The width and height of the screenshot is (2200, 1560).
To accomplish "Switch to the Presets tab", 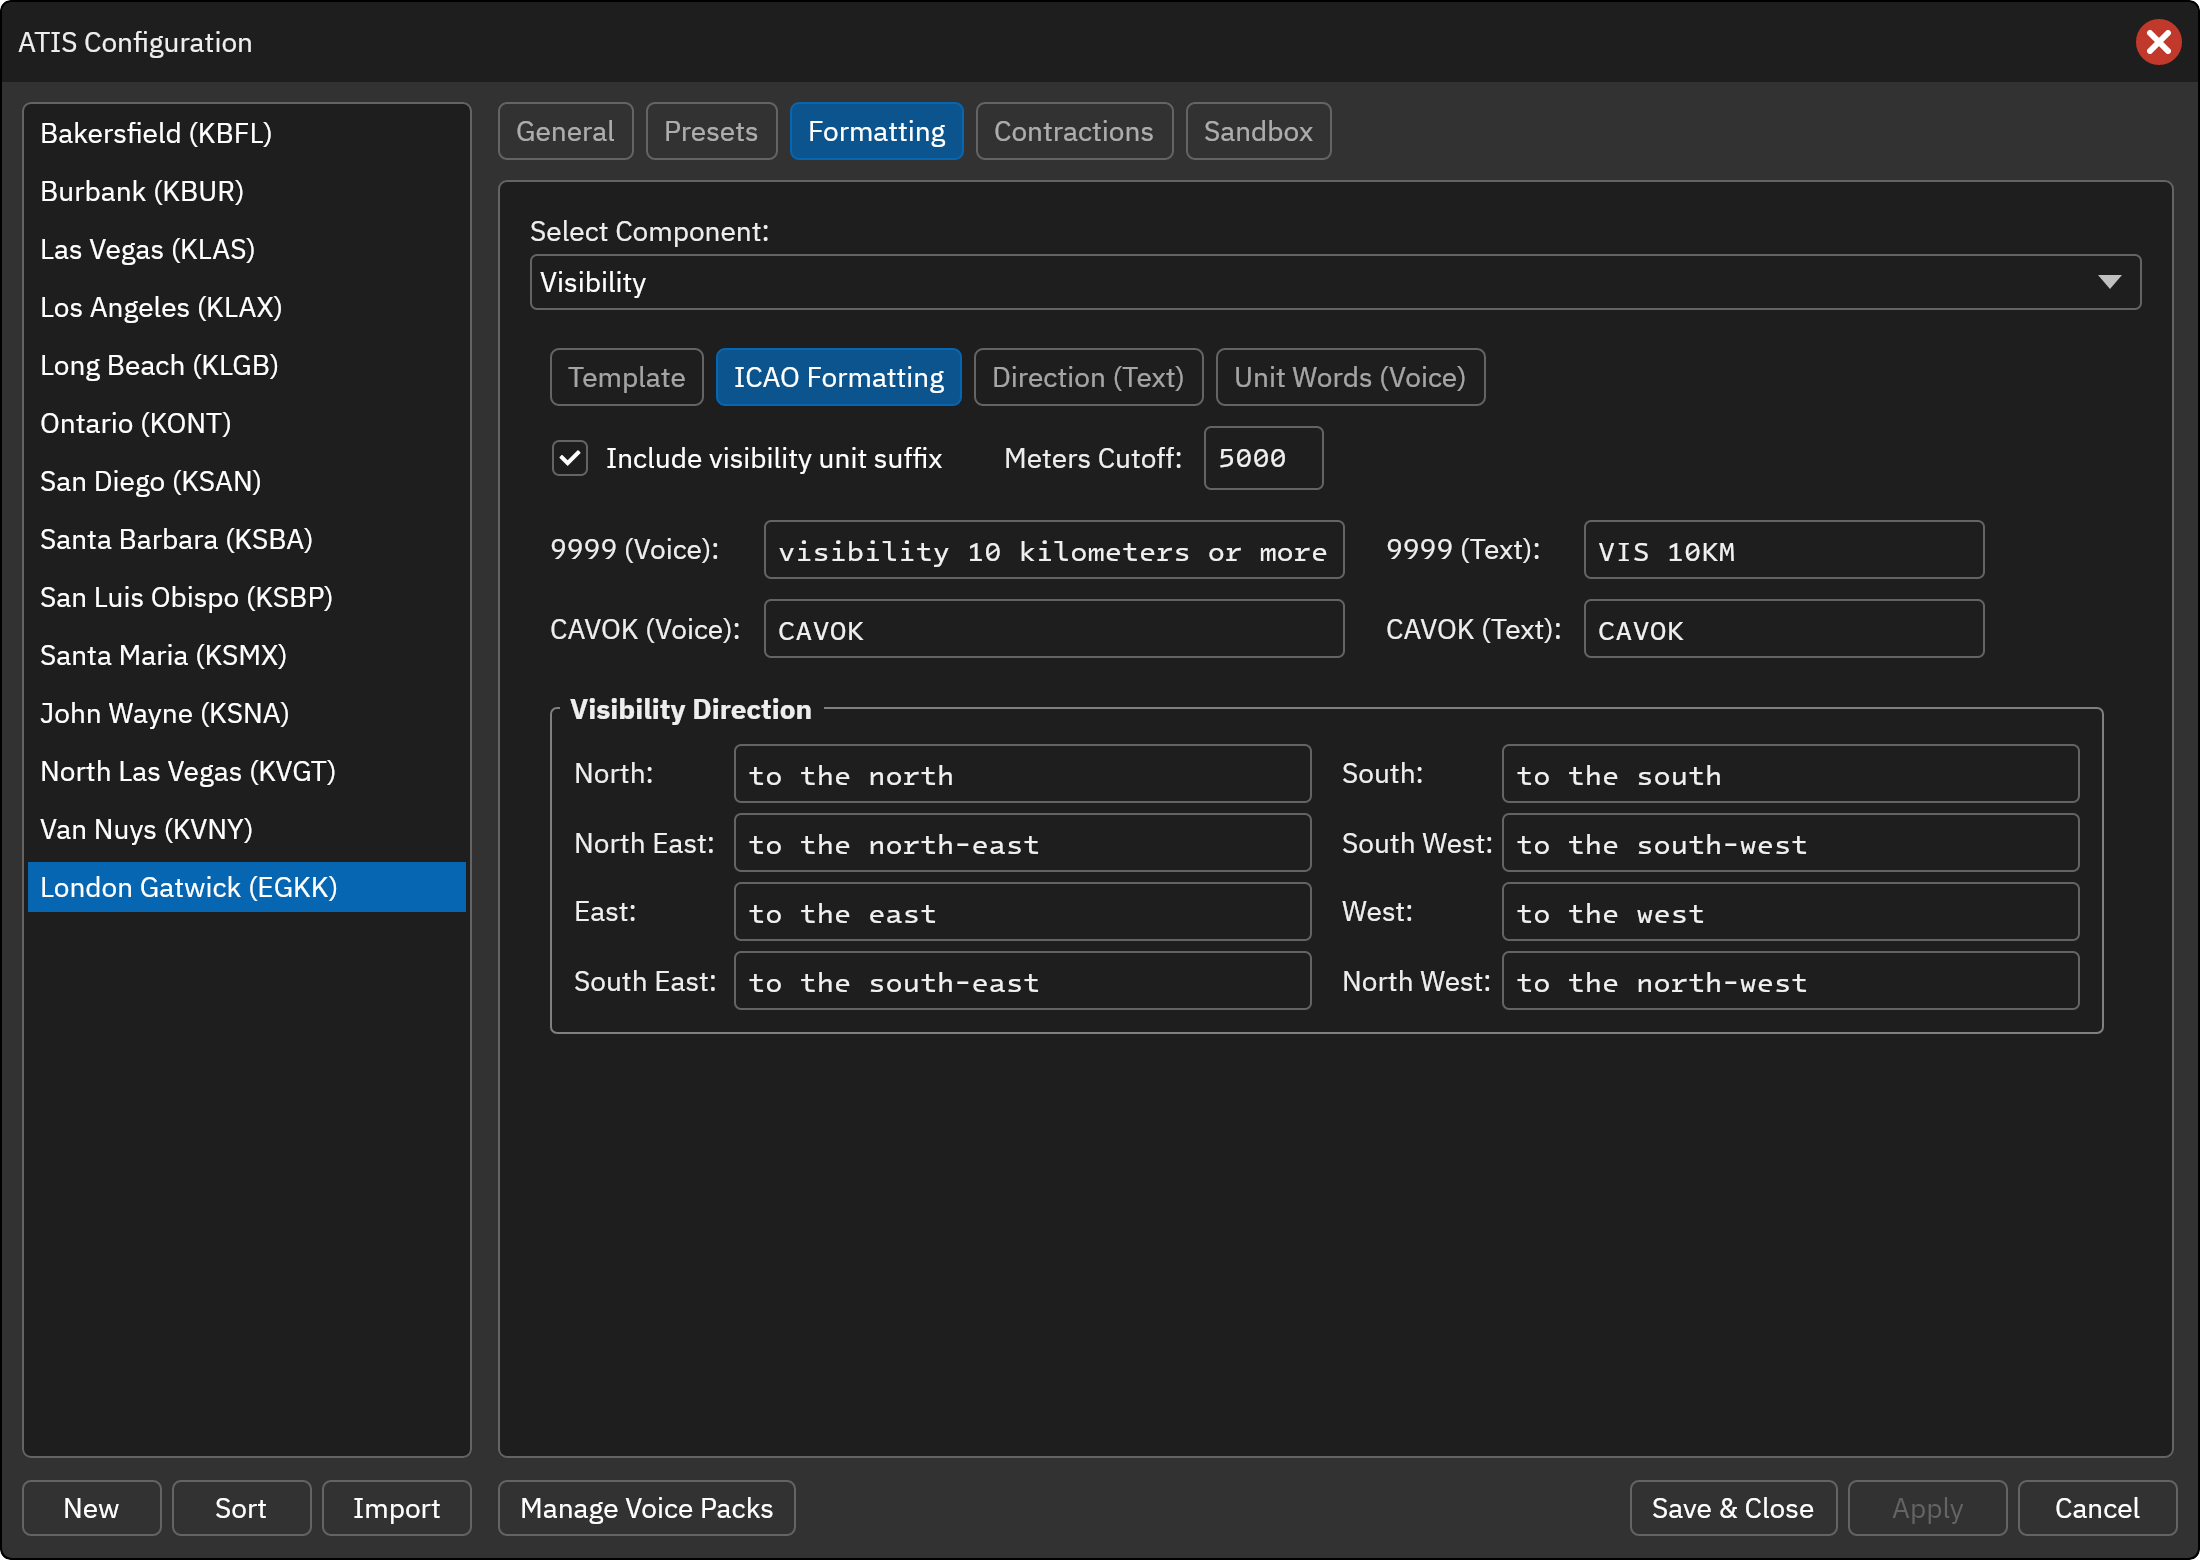I will [x=711, y=131].
